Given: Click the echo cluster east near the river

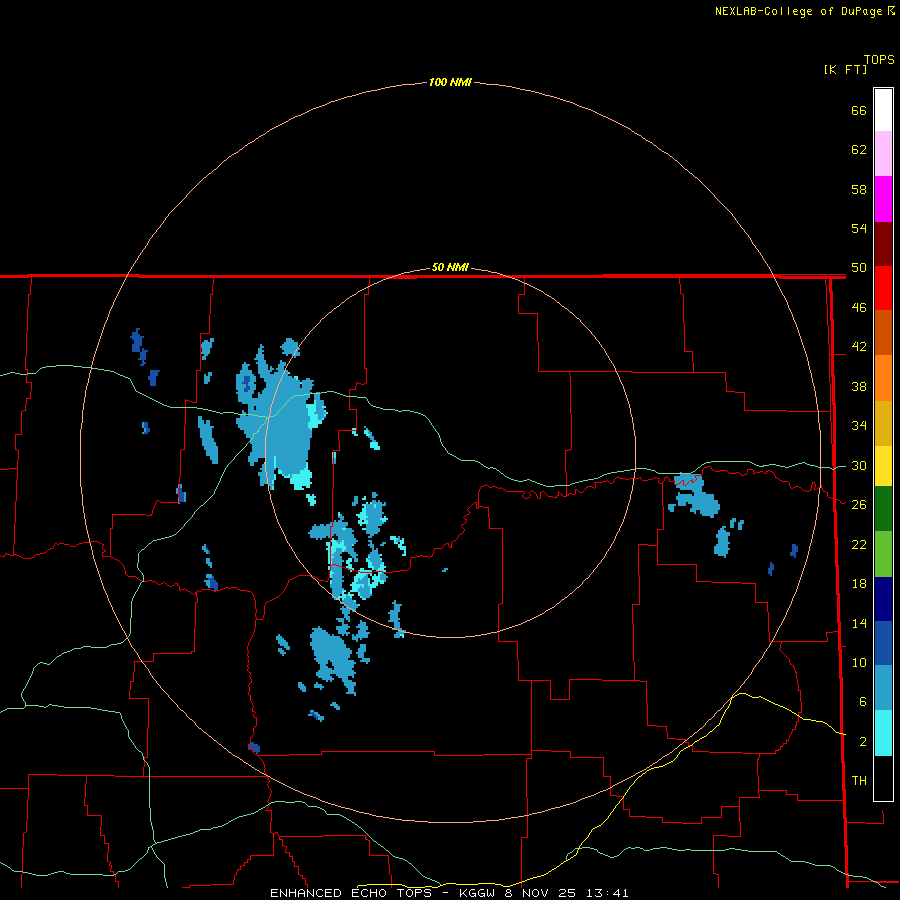Looking at the screenshot, I should 693,494.
